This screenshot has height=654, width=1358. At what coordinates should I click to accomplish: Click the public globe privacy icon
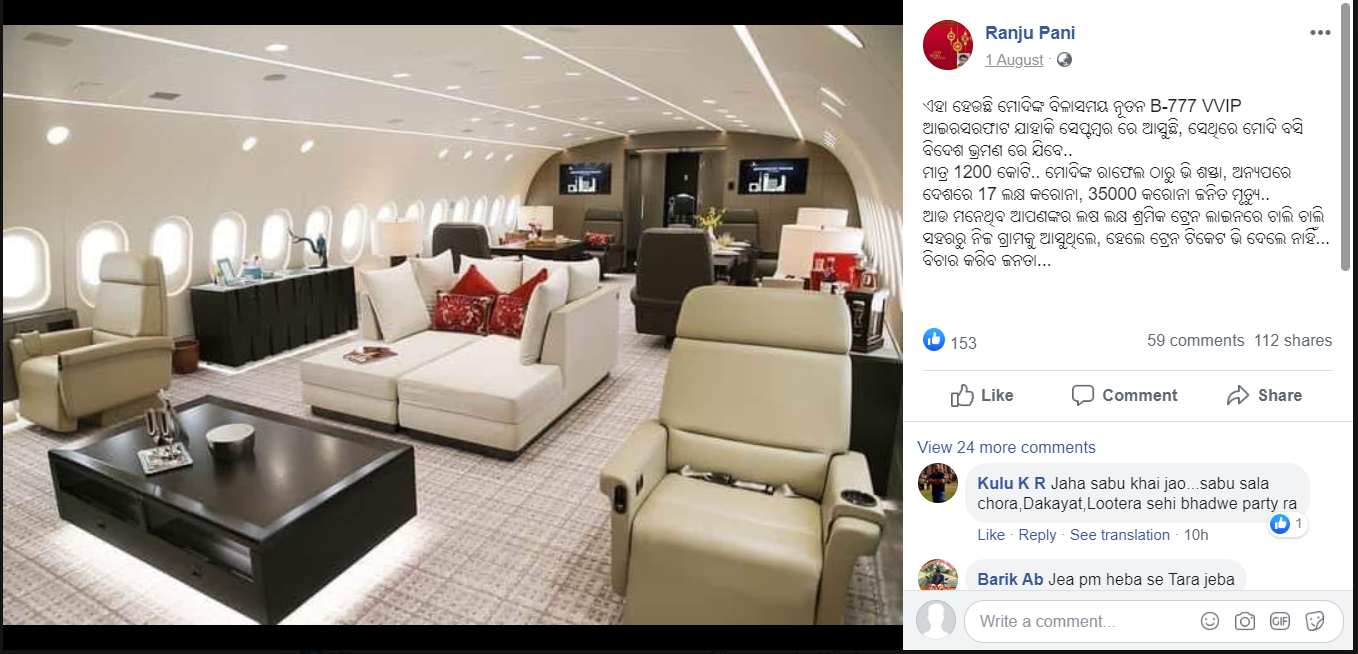(x=1064, y=60)
